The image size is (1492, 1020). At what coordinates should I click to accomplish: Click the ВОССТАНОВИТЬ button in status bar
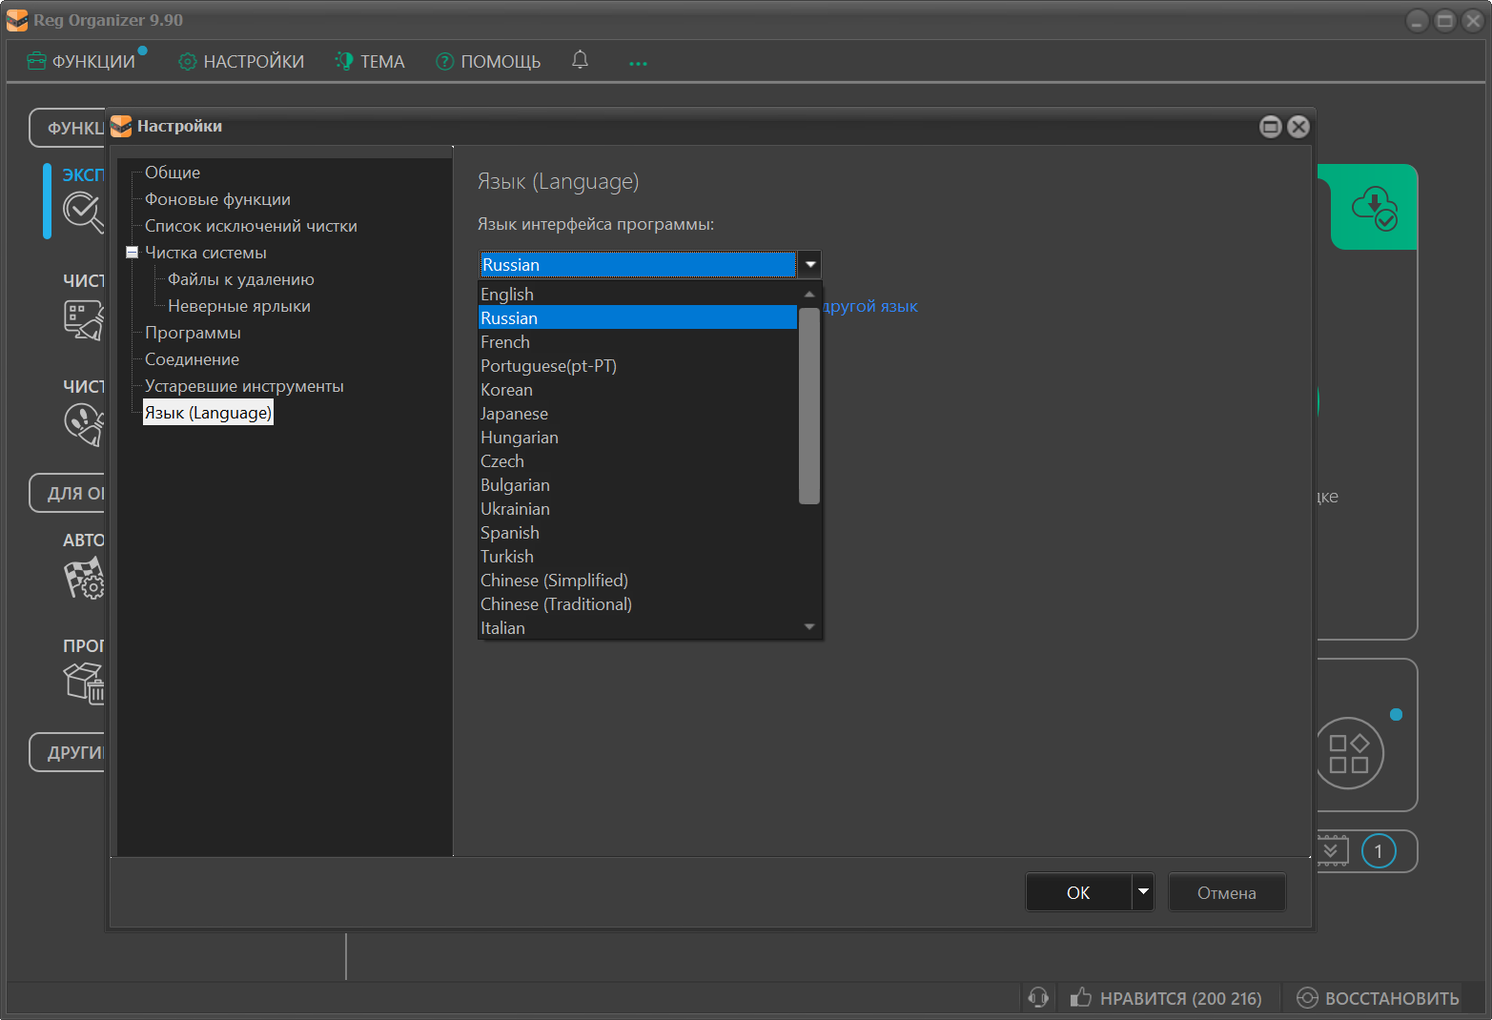pyautogui.click(x=1378, y=998)
